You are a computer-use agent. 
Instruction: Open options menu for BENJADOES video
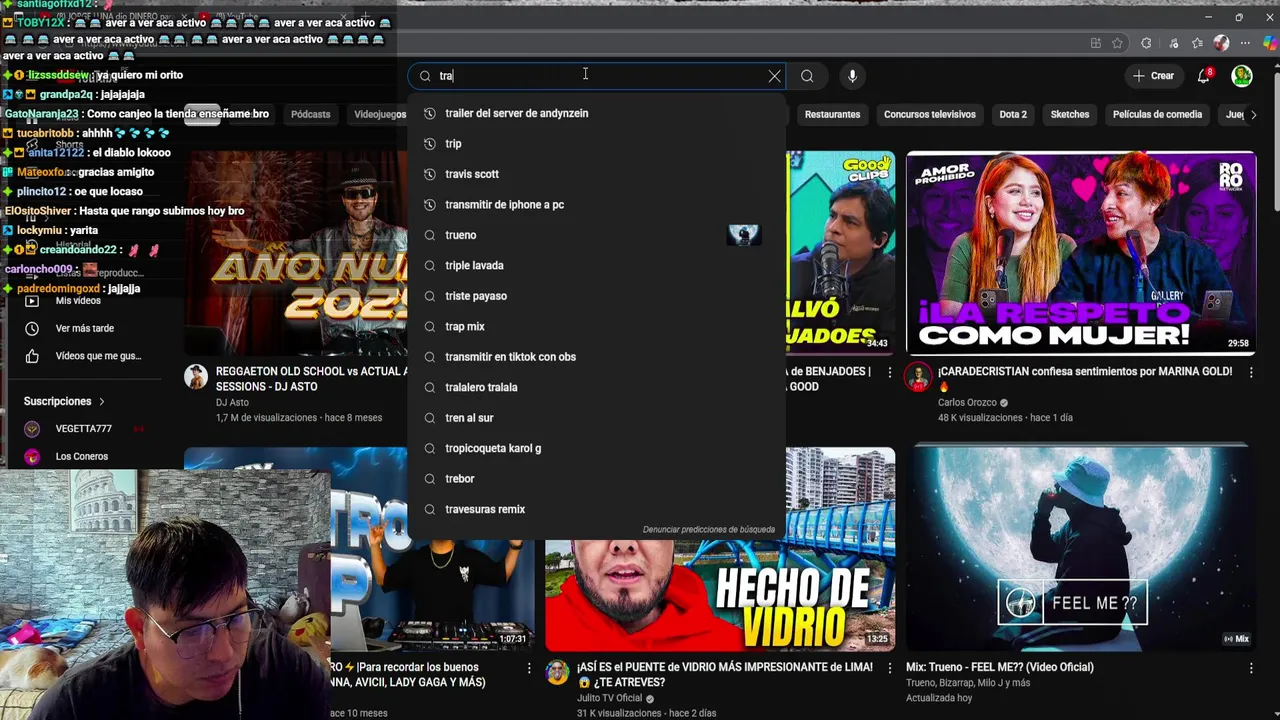click(890, 372)
